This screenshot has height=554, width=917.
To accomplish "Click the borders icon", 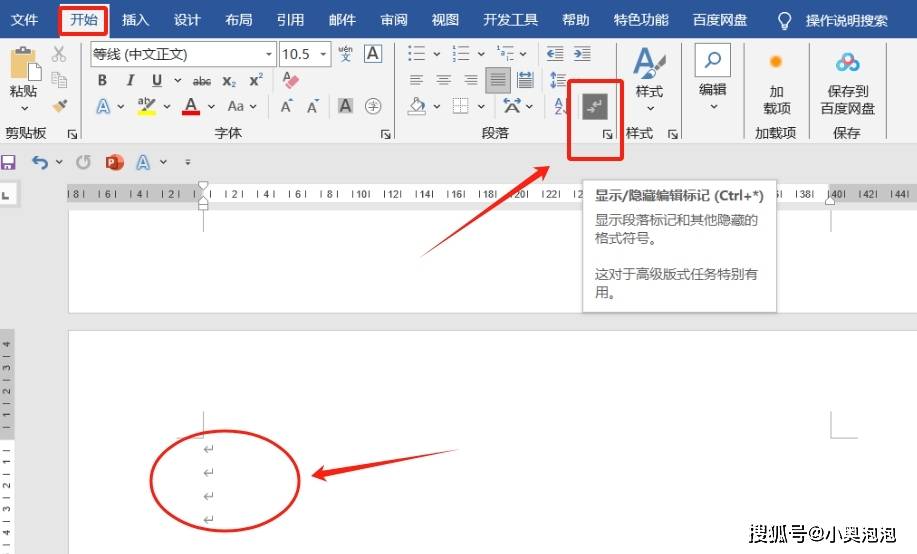I will pyautogui.click(x=461, y=106).
